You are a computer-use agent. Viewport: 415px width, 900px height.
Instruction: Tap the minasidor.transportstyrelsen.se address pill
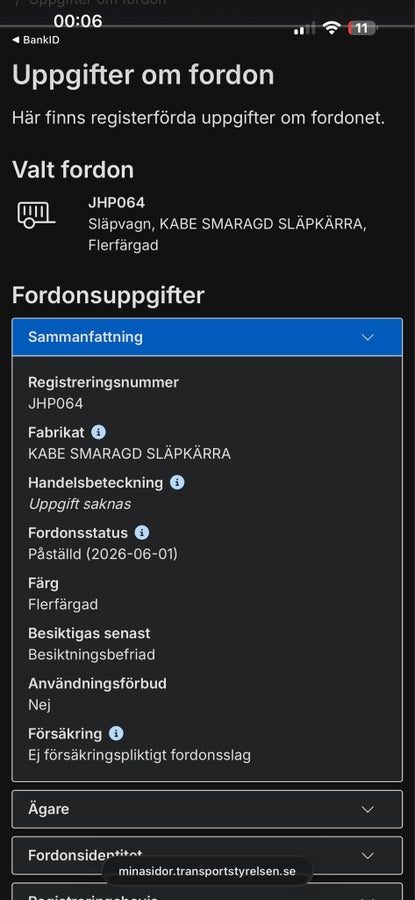click(207, 871)
